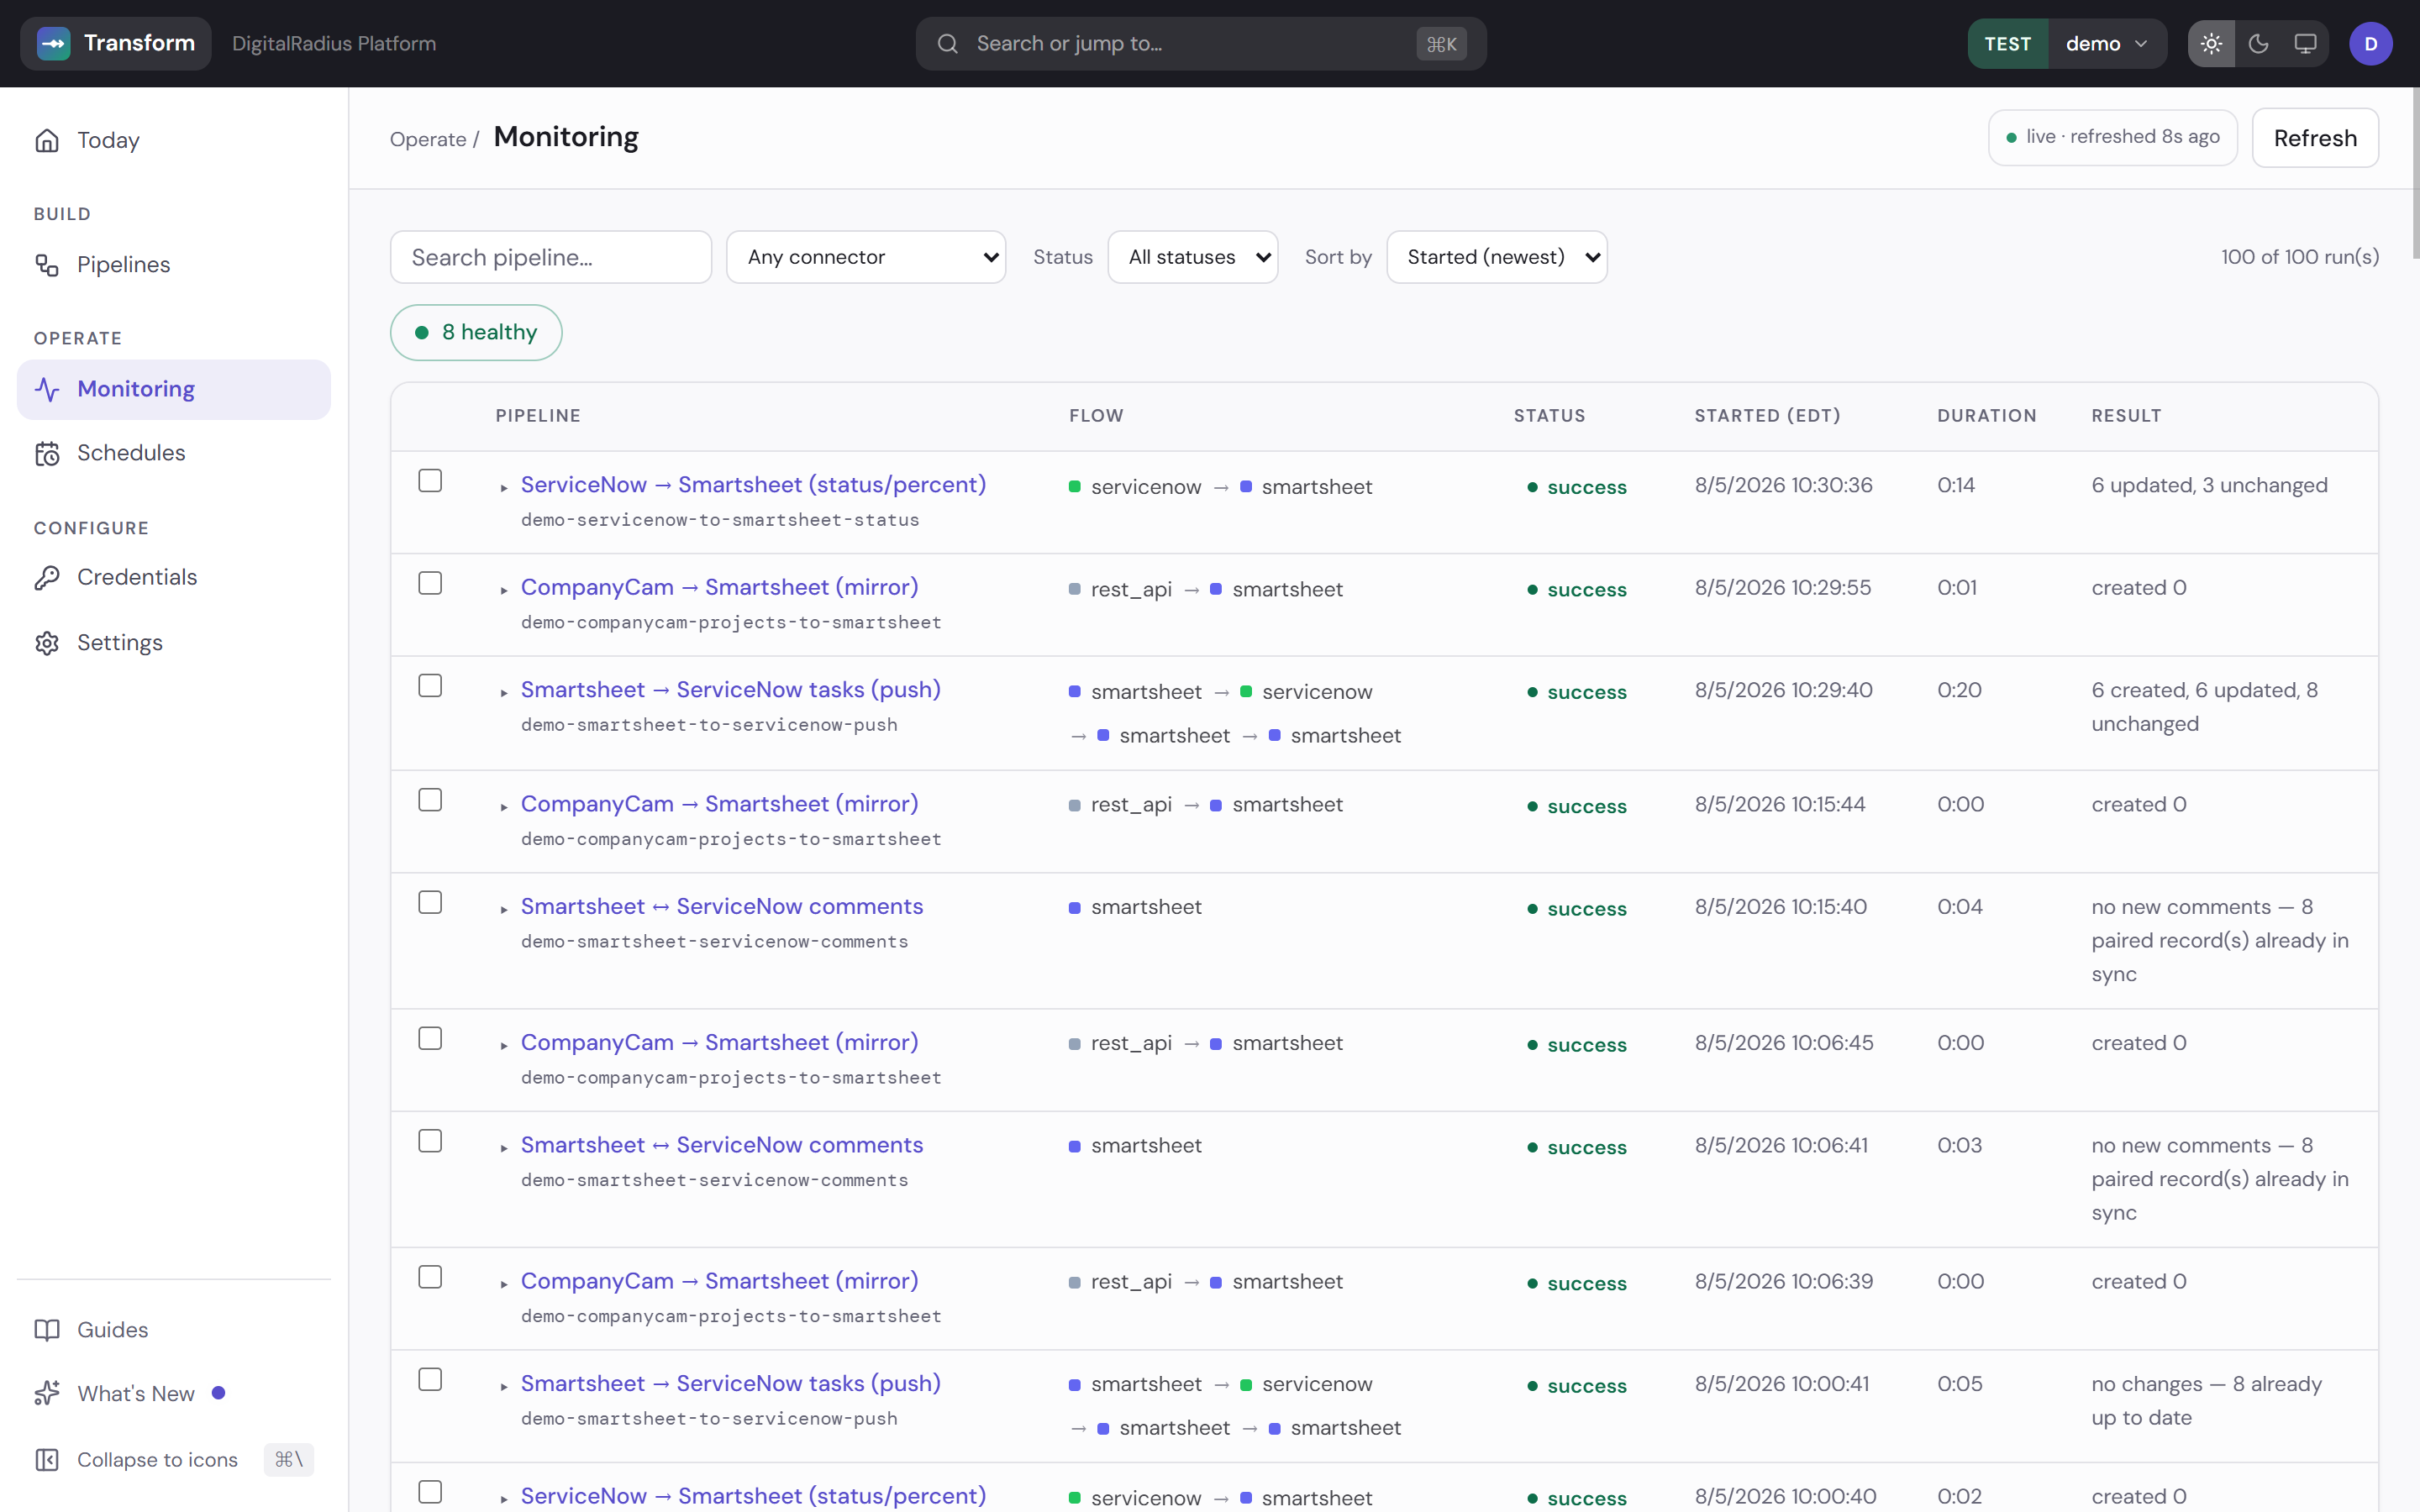Click the Collapse to icons panel icon

tap(47, 1459)
